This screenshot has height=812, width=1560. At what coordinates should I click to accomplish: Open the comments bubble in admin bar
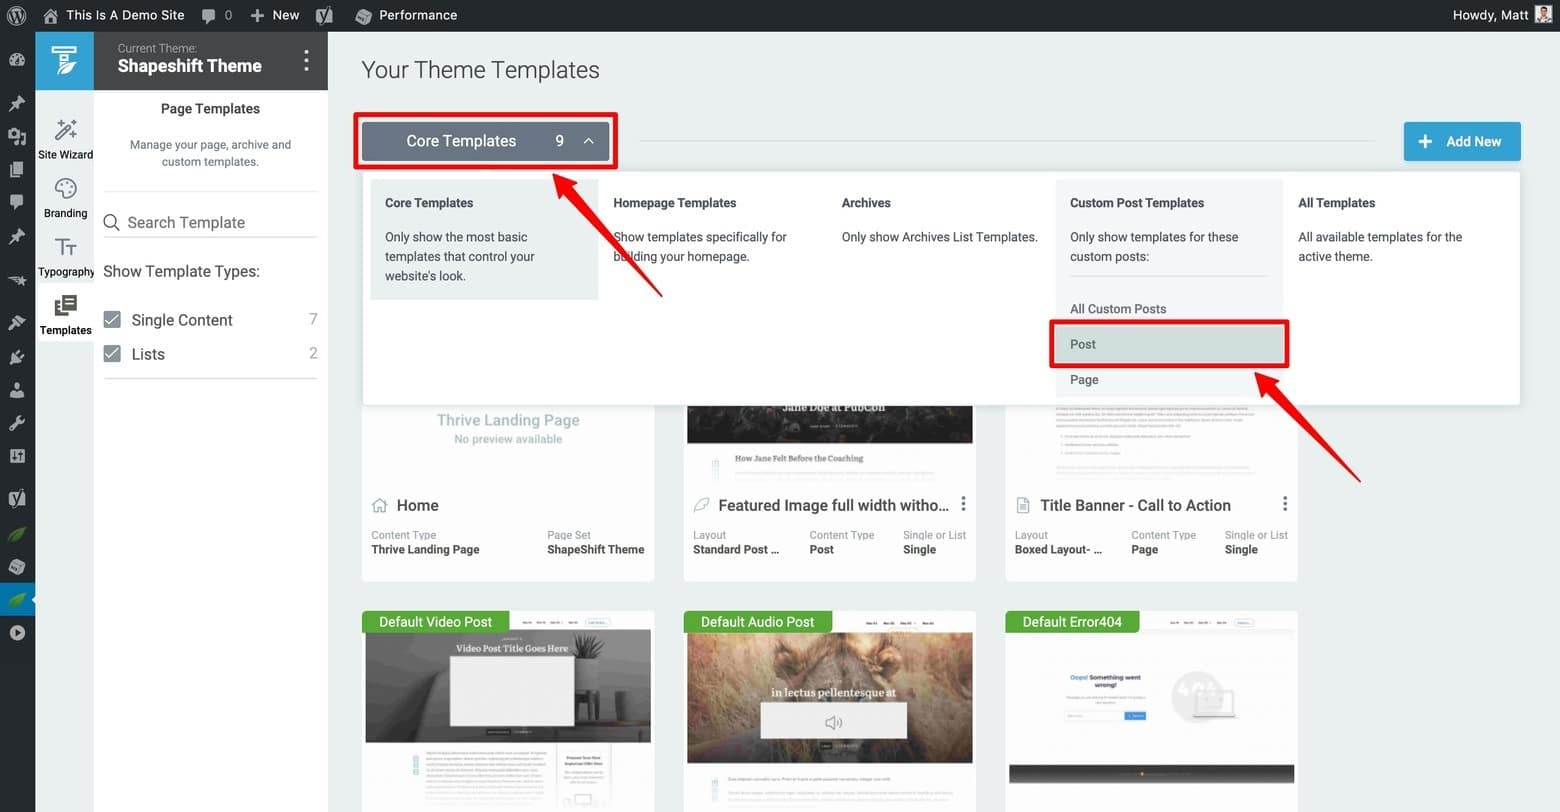(216, 15)
